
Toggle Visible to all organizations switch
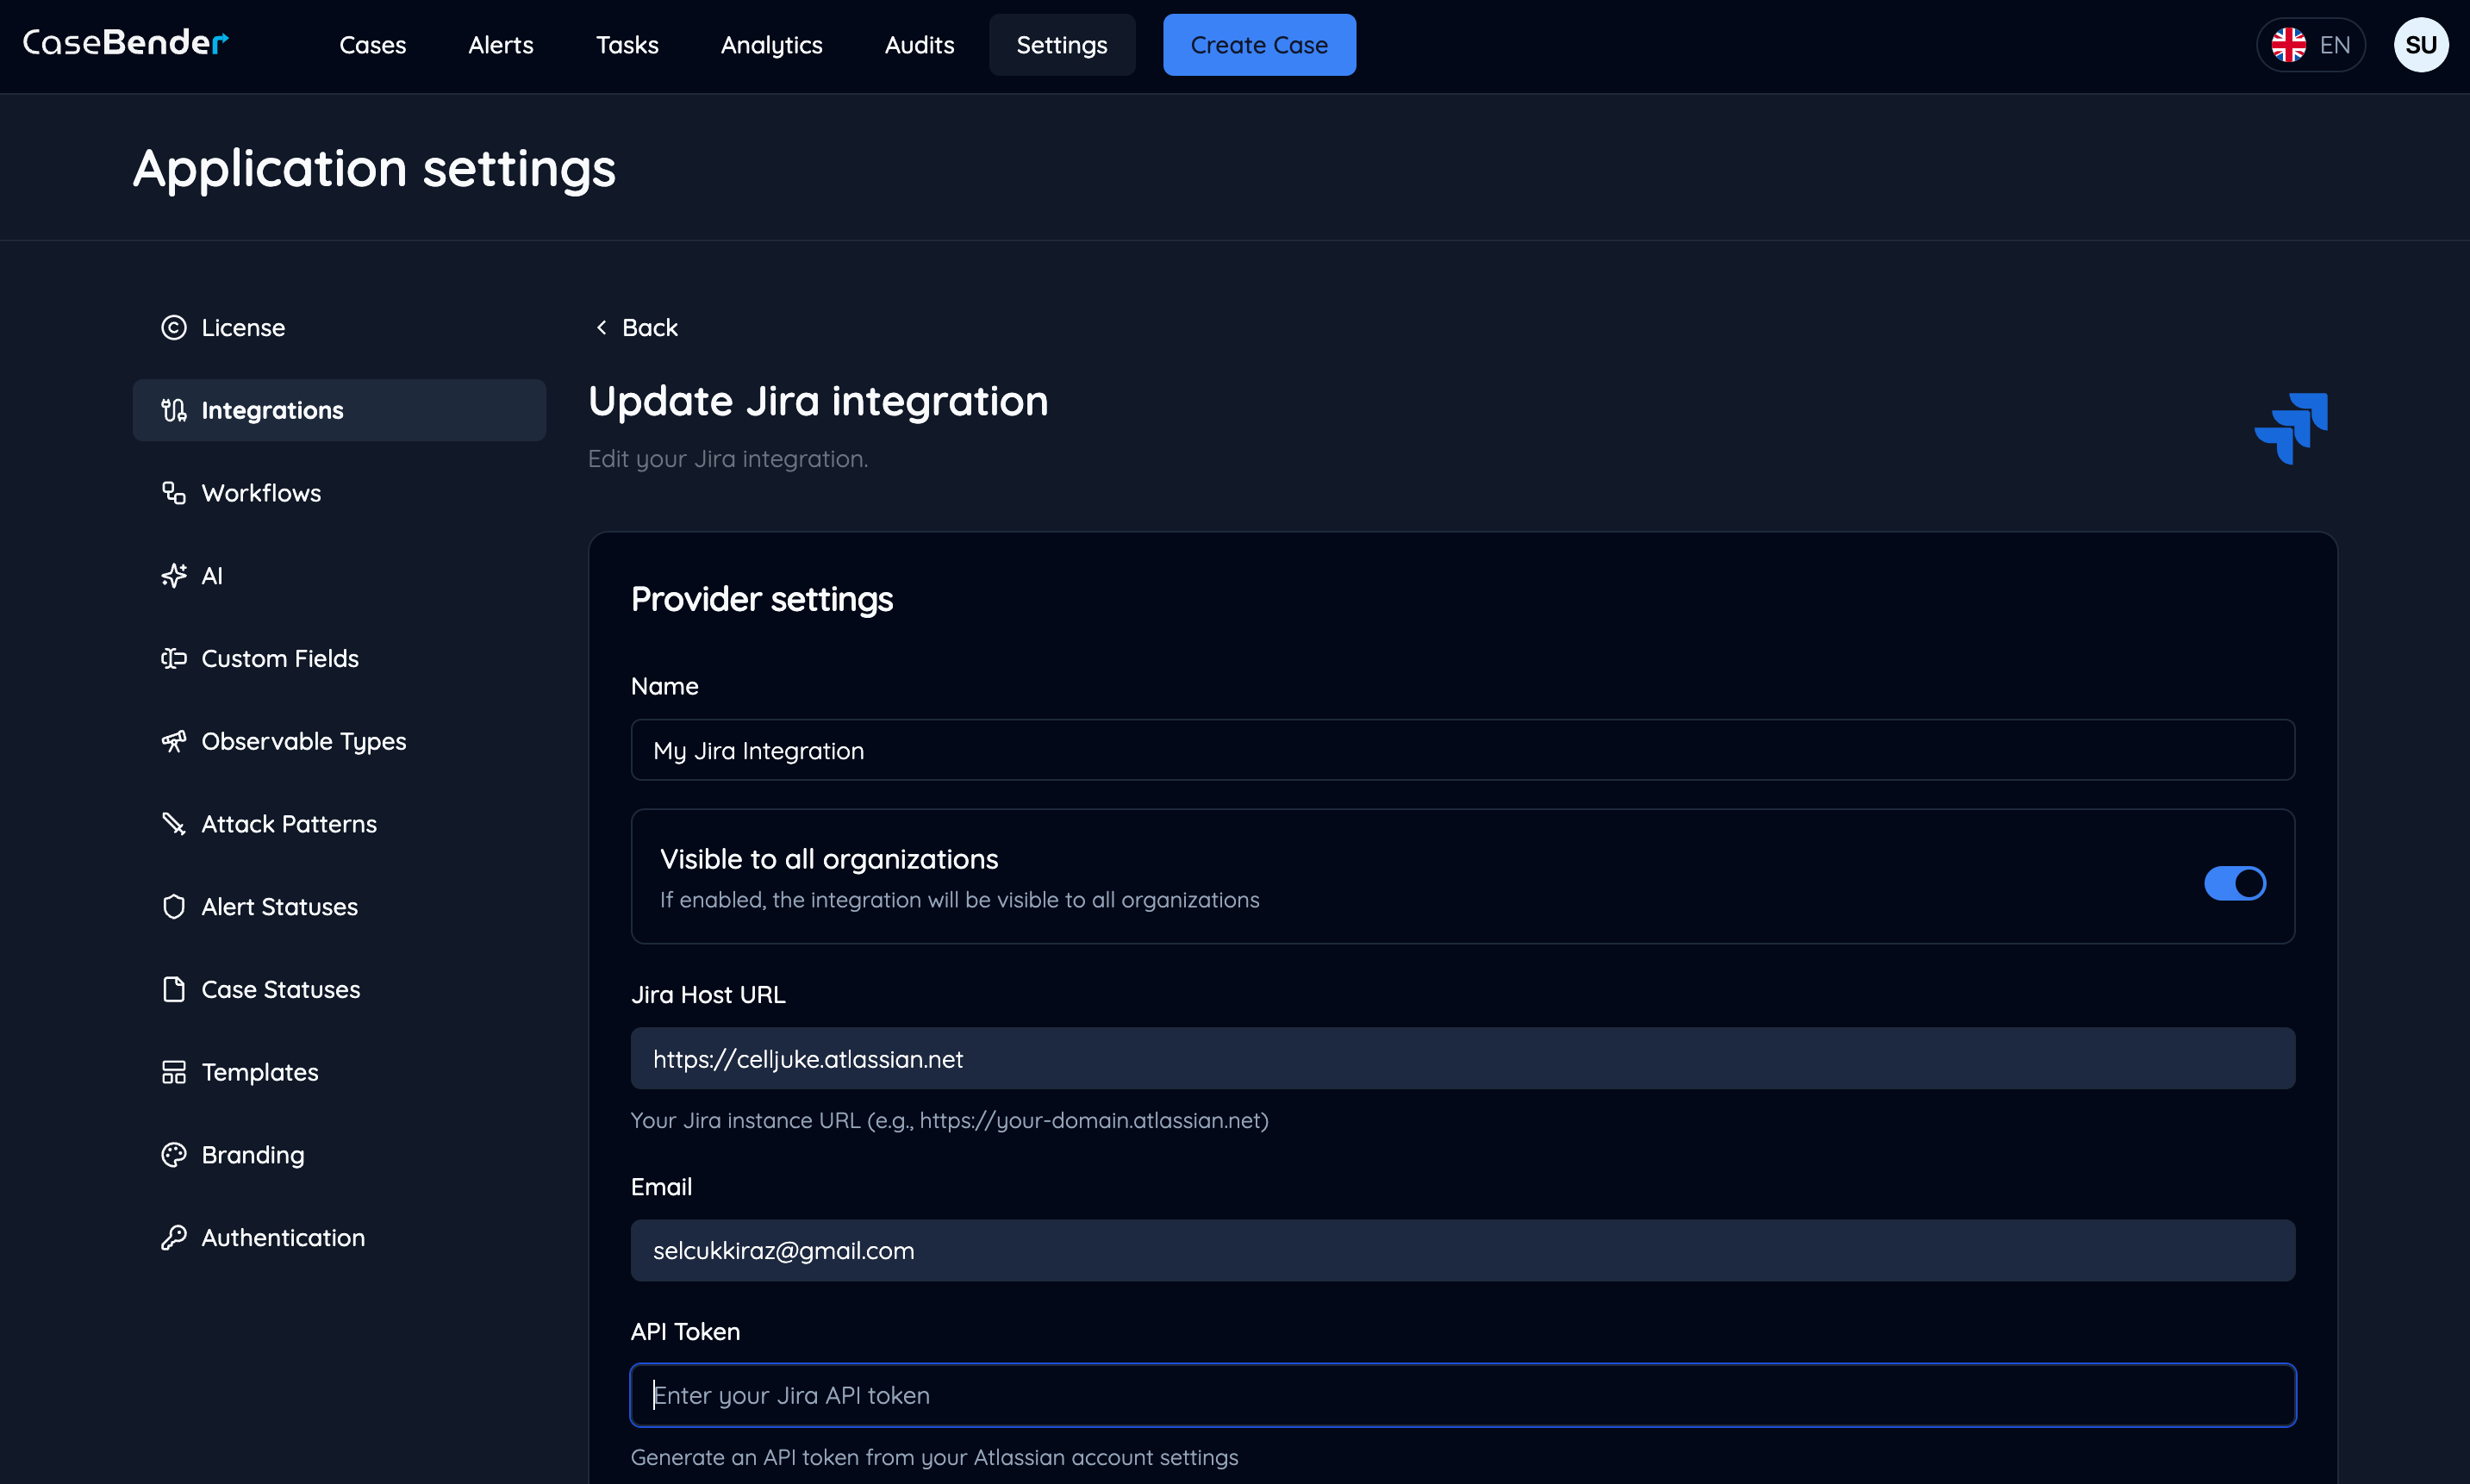(x=2234, y=883)
